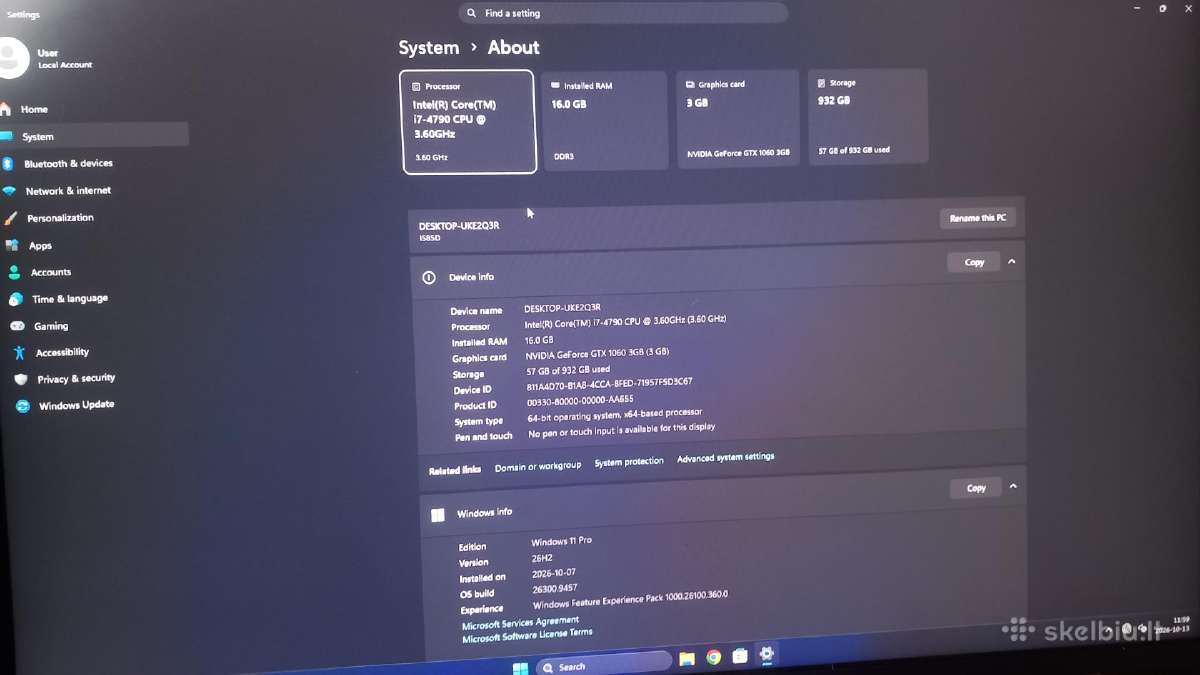Open Microsoft Software License Terms link
Screen dimensions: 1200x675
(527, 635)
